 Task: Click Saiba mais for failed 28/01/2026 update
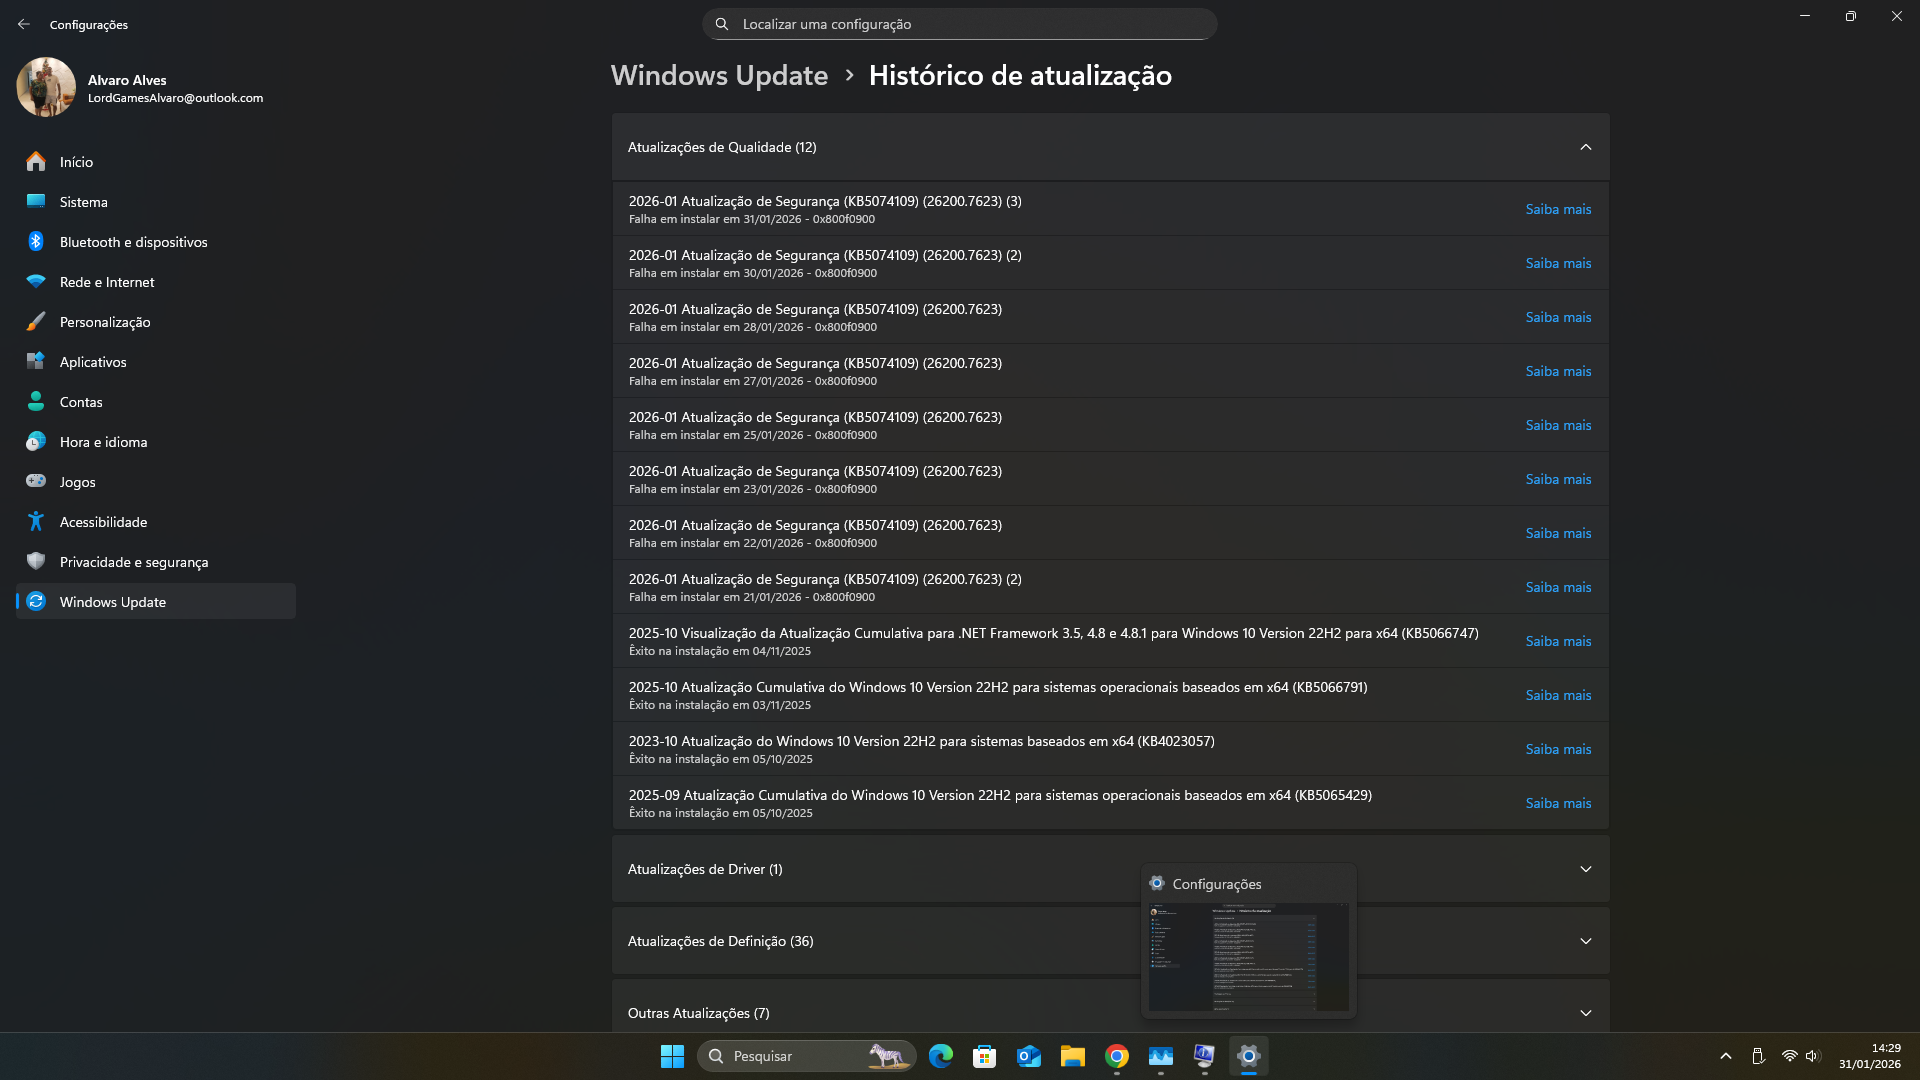point(1558,317)
